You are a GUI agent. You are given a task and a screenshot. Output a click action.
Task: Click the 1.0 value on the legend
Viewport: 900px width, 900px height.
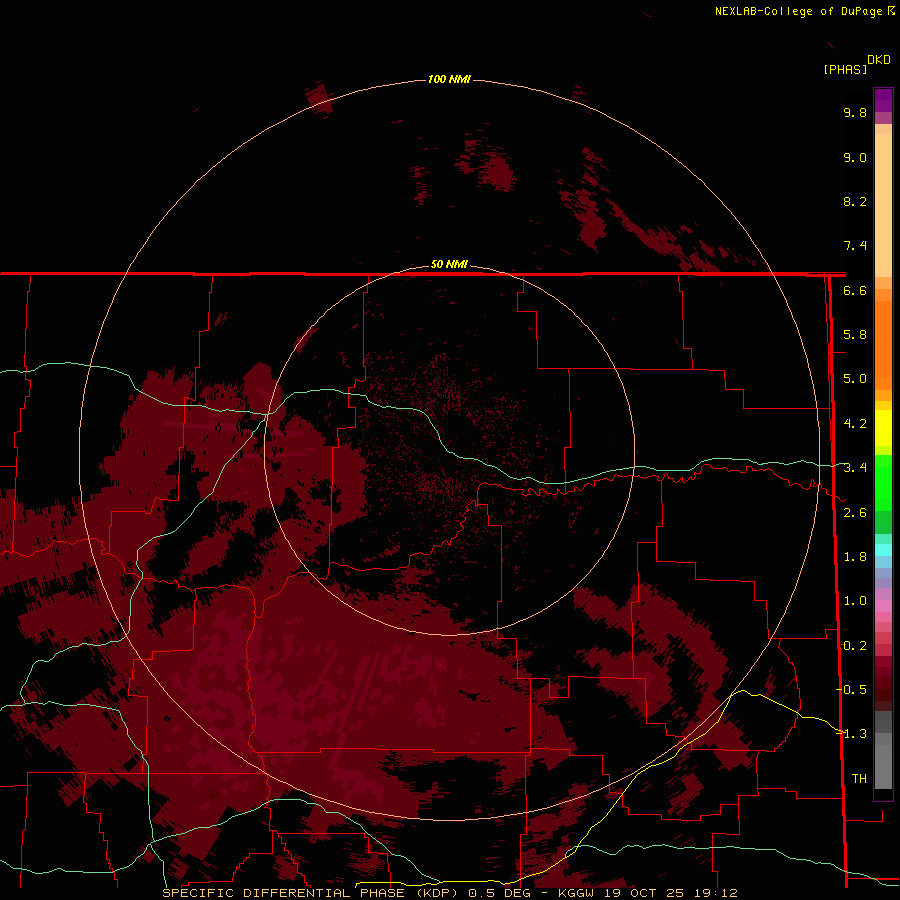(855, 601)
